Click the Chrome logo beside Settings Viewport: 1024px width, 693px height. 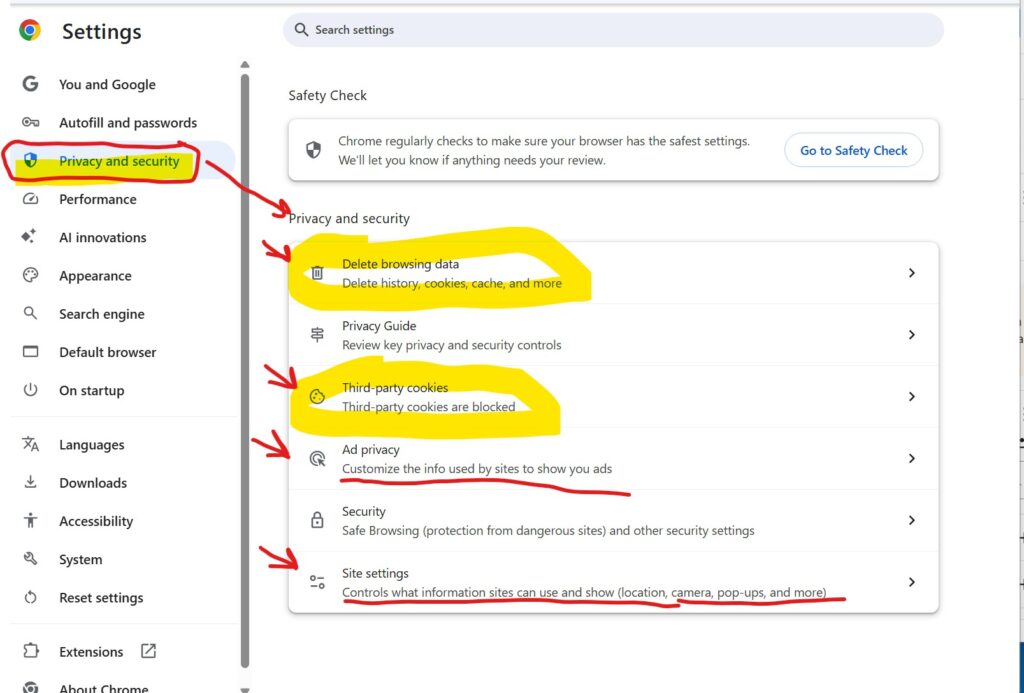[x=29, y=31]
